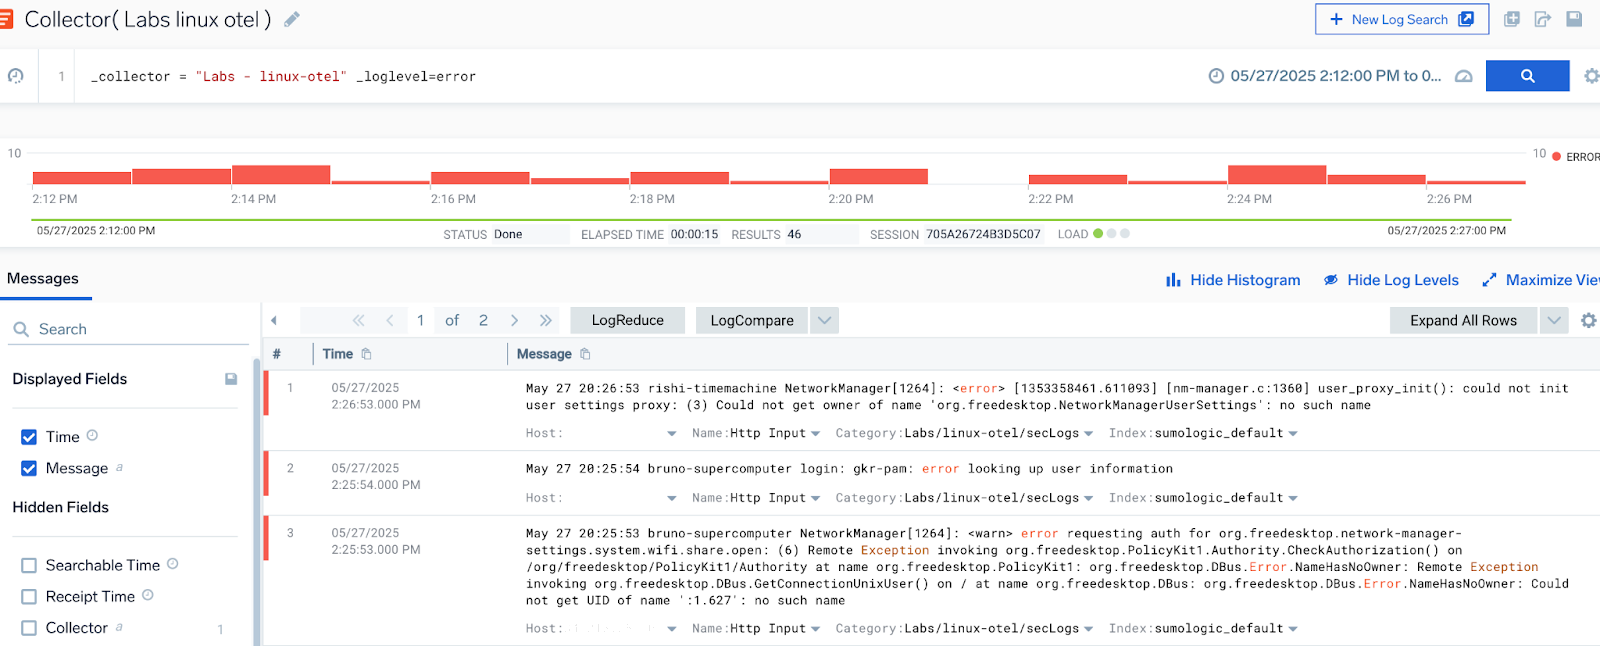The height and width of the screenshot is (646, 1600).
Task: Go to the next results page
Action: point(514,320)
